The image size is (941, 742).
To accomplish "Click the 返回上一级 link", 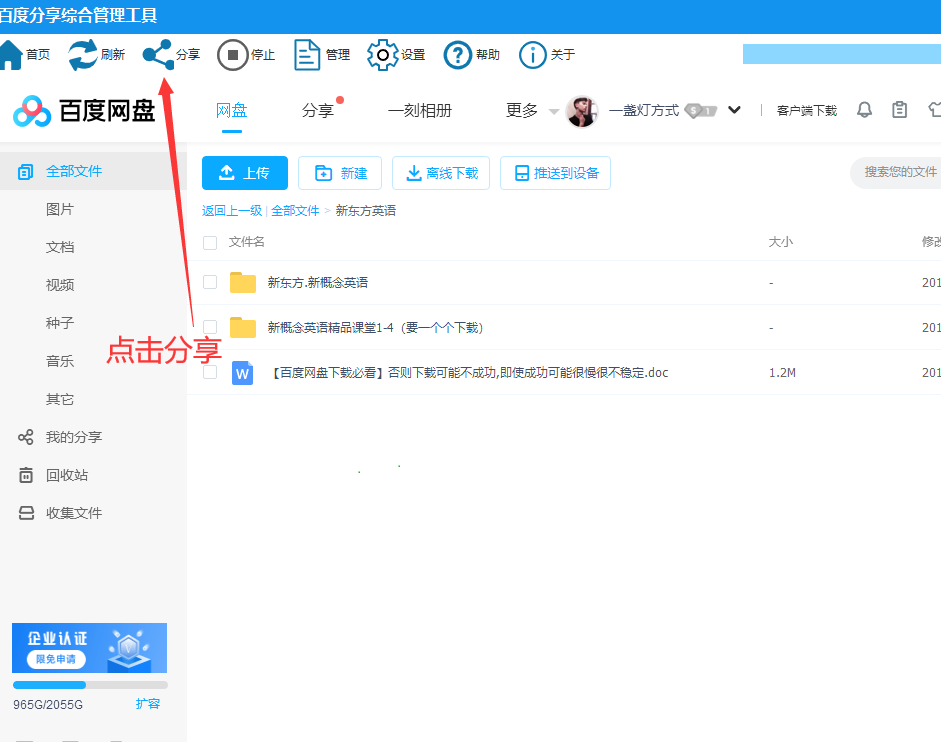I will click(x=232, y=211).
